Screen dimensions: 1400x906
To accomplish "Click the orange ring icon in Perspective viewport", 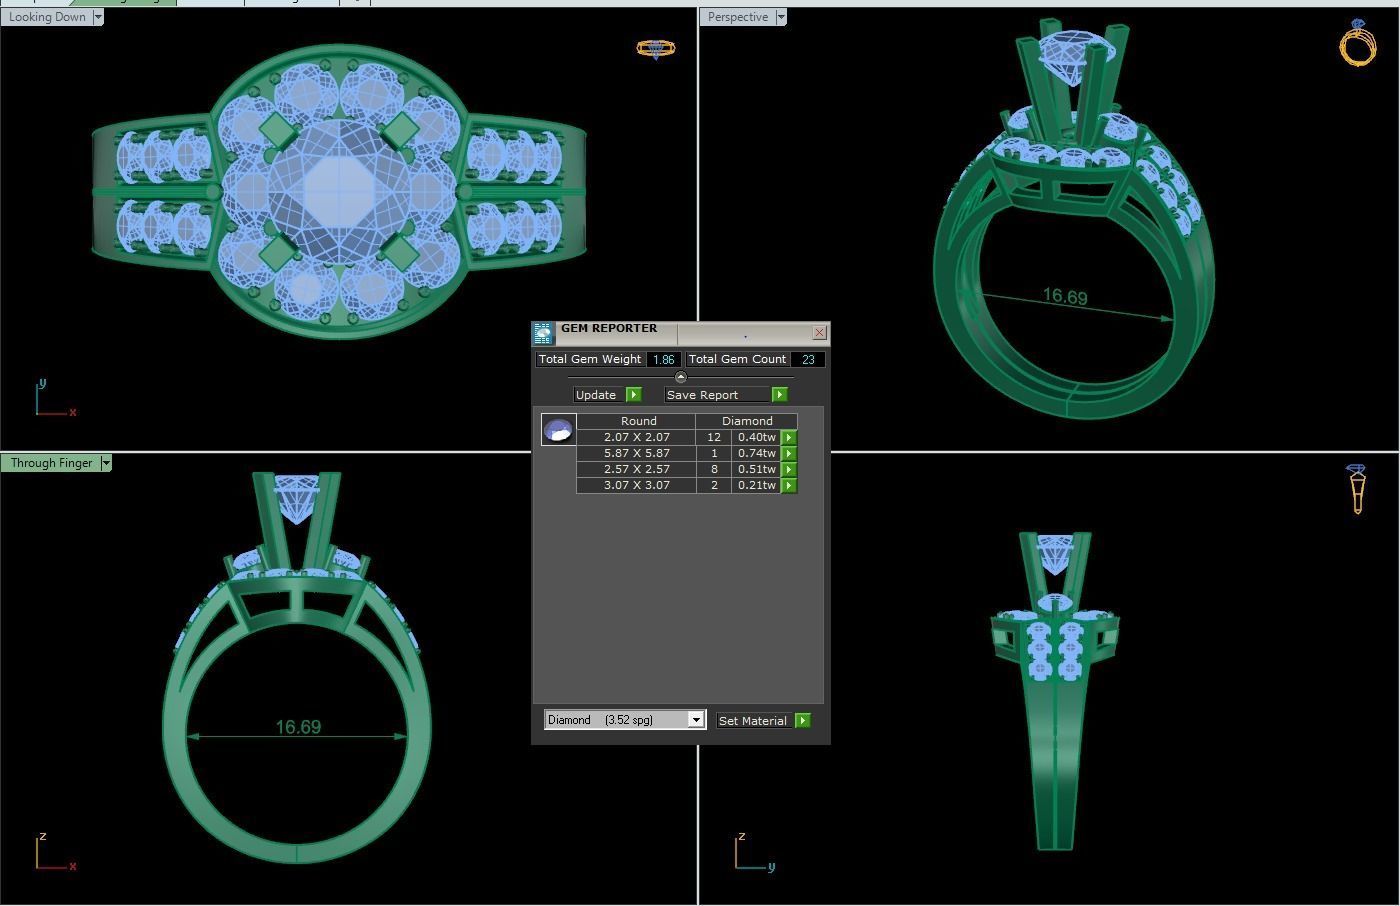I will 1357,43.
